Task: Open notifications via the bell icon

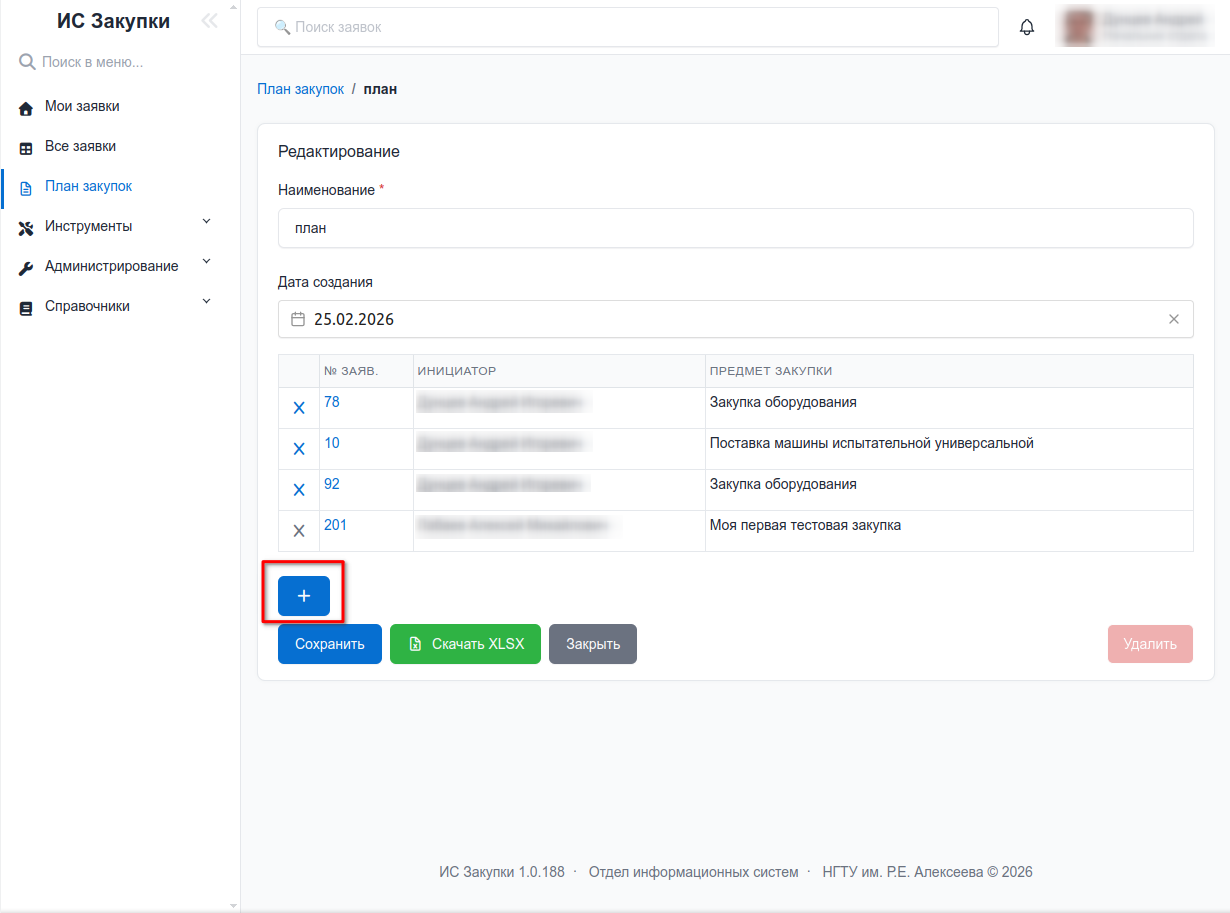Action: [x=1027, y=27]
